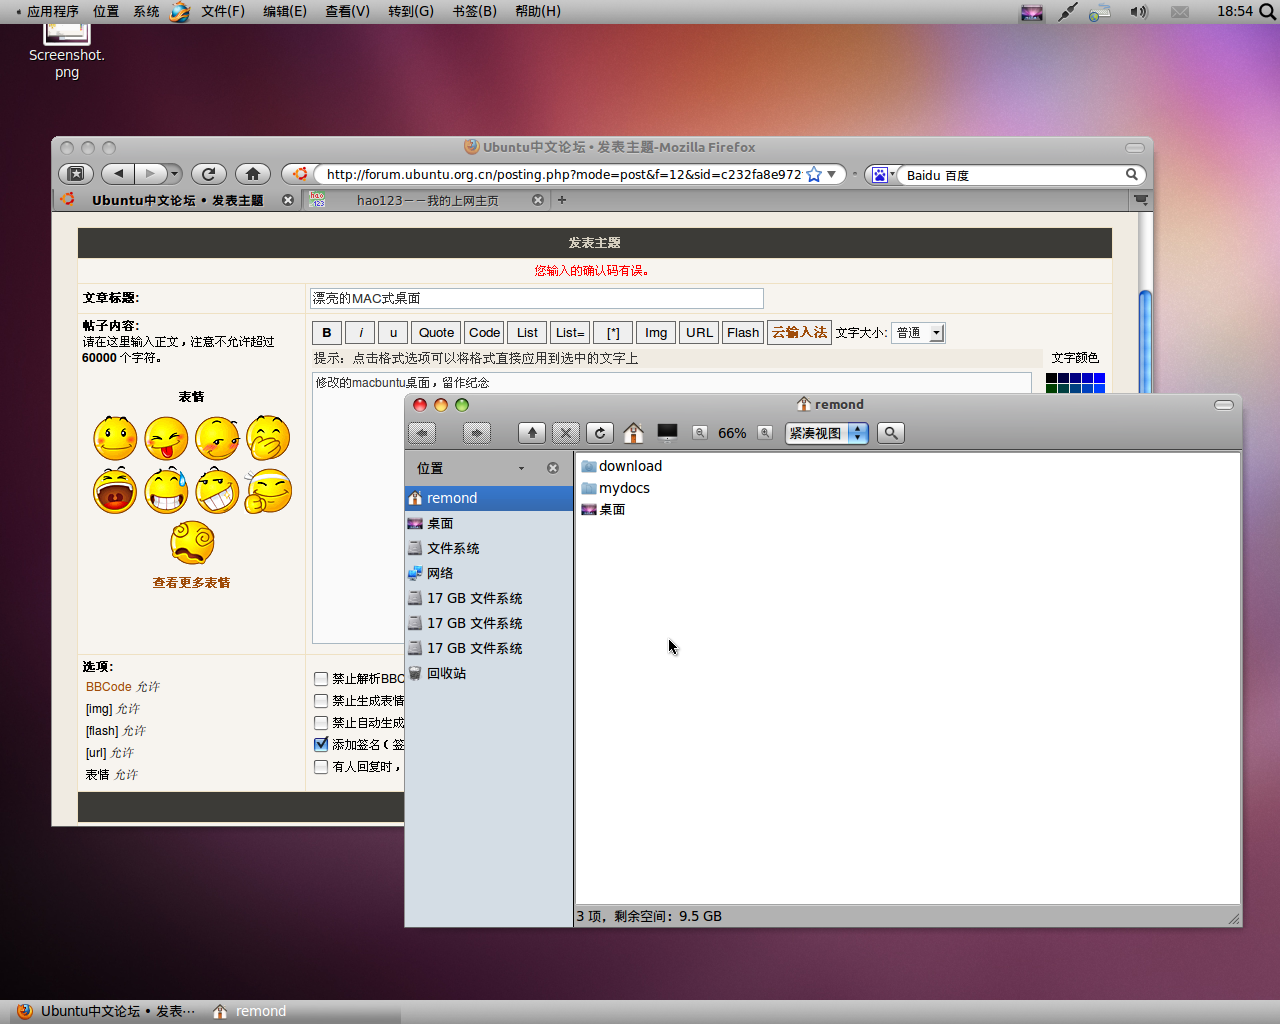Bookmark this page with the URL star
The width and height of the screenshot is (1280, 1024).
[x=814, y=174]
